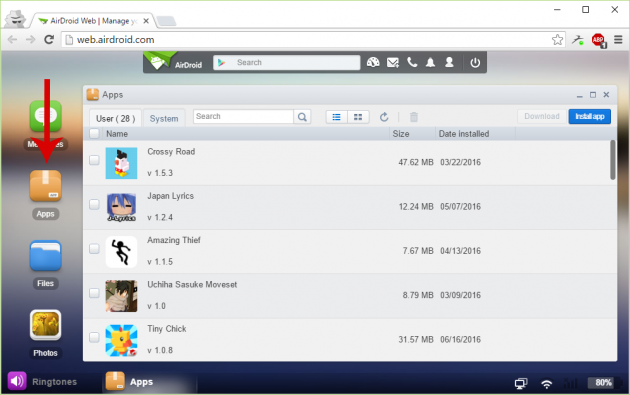Check the Amazing Thief checkbox
Screen dimensions: 630x395
tap(94, 248)
